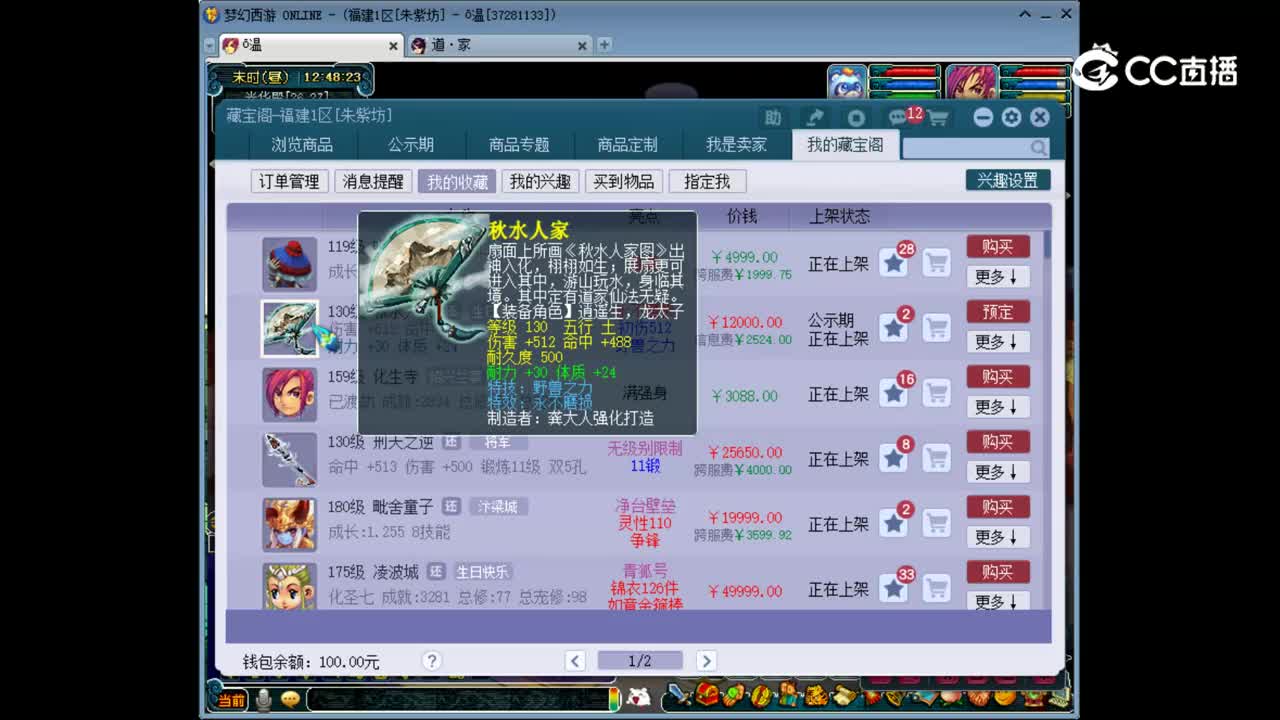Add ¥4999.00 item to cart
Viewport: 1280px width, 720px height.
936,263
